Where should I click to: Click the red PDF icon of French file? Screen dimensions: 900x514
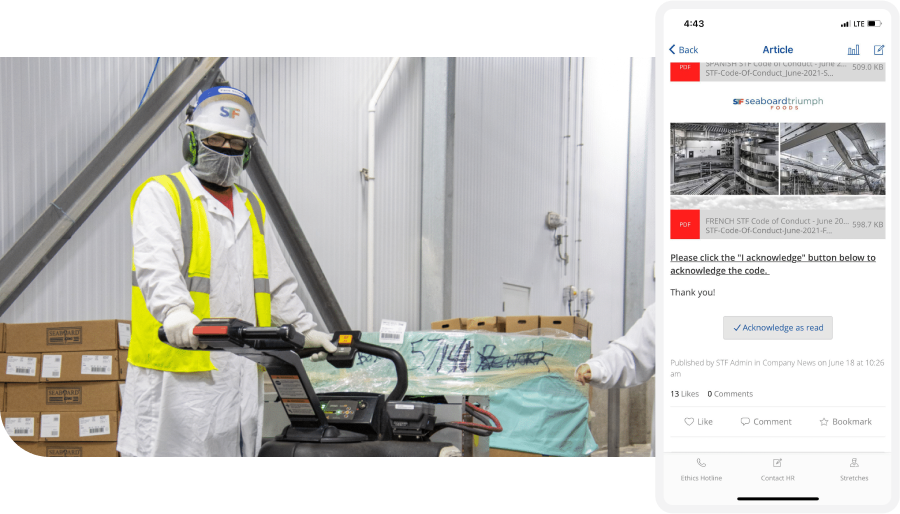pyautogui.click(x=685, y=224)
